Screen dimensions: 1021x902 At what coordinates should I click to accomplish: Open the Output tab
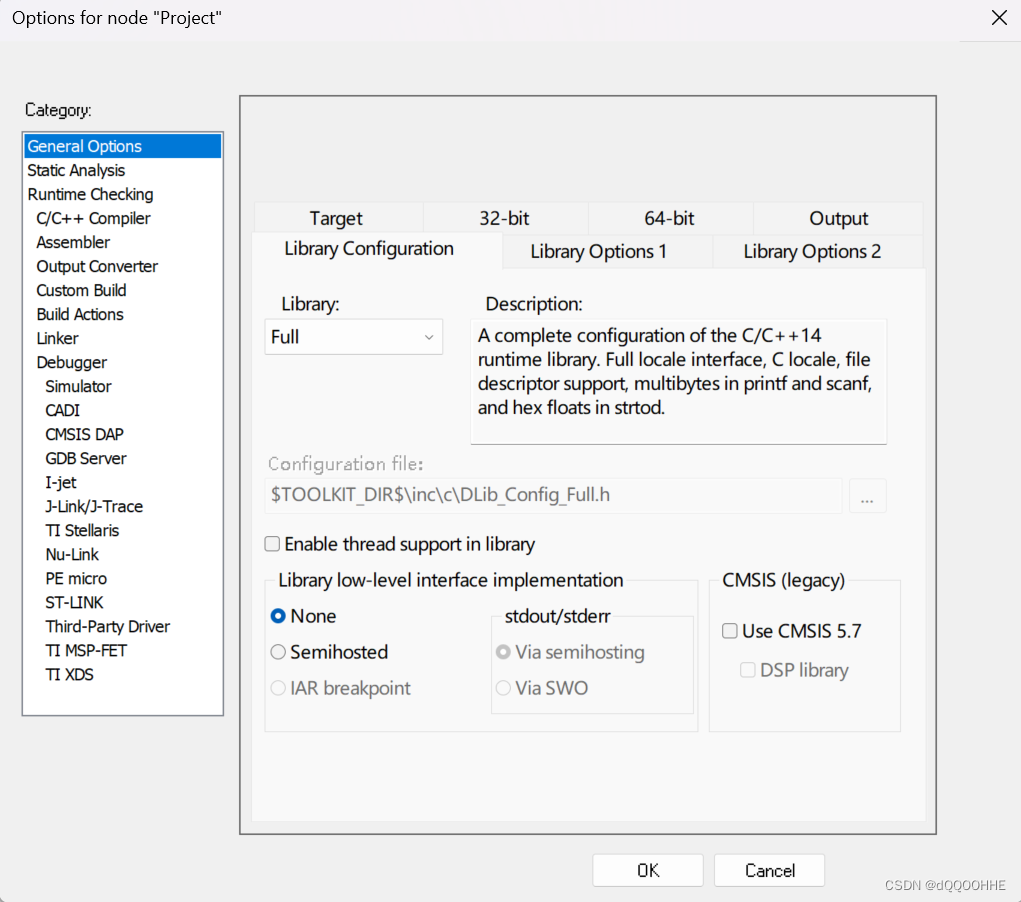[x=838, y=218]
